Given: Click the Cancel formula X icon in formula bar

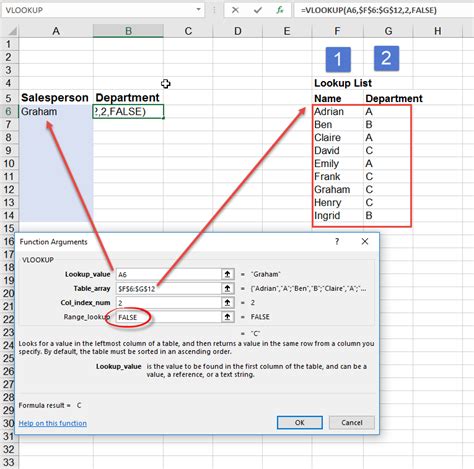Looking at the screenshot, I should click(x=235, y=10).
